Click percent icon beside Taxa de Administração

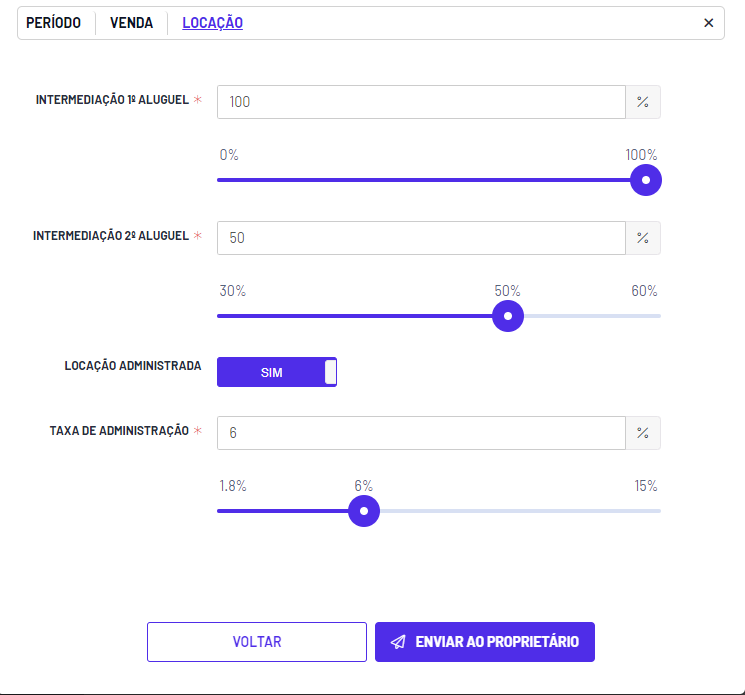tap(643, 433)
